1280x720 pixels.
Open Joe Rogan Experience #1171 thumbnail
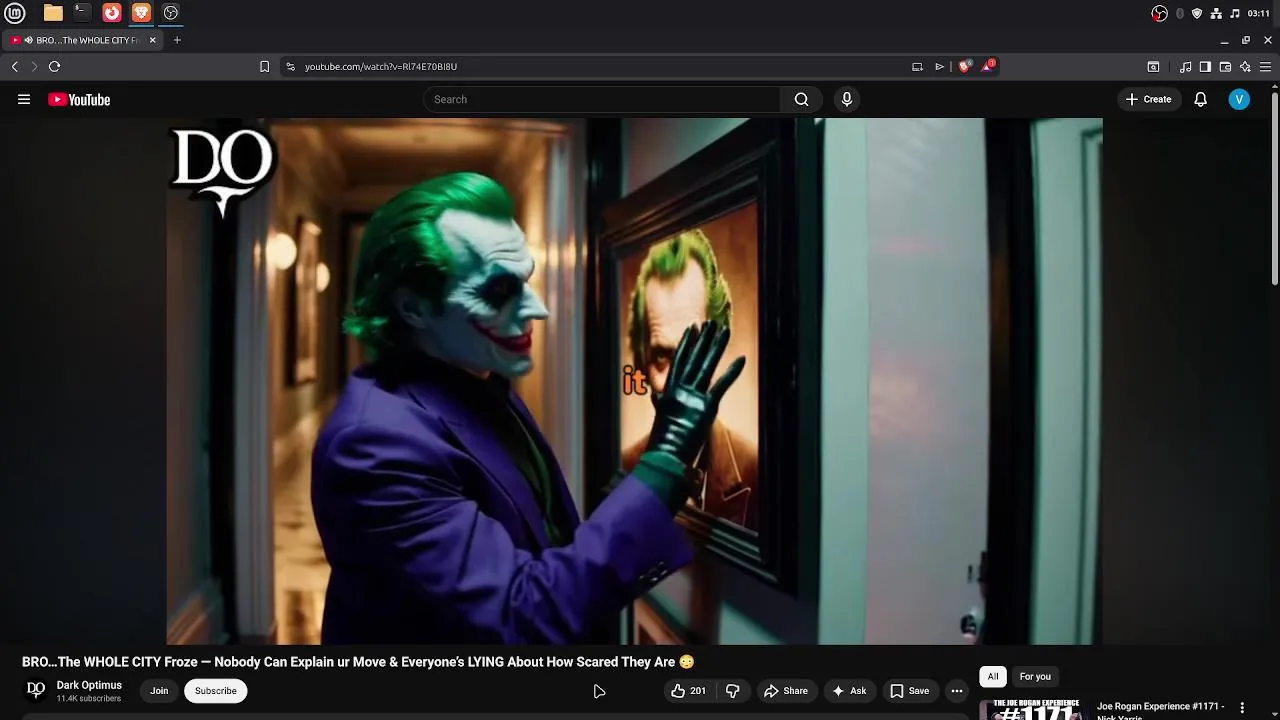[x=1034, y=710]
